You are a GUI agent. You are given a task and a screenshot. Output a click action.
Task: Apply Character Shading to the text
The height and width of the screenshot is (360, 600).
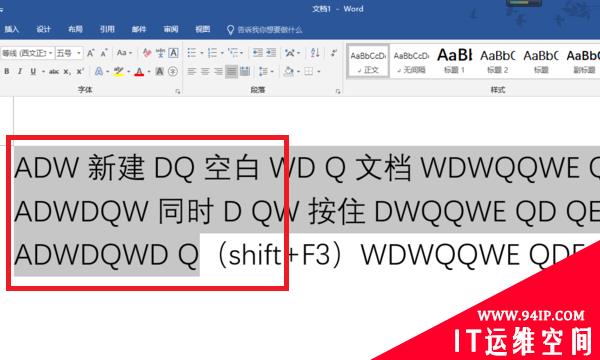(160, 72)
